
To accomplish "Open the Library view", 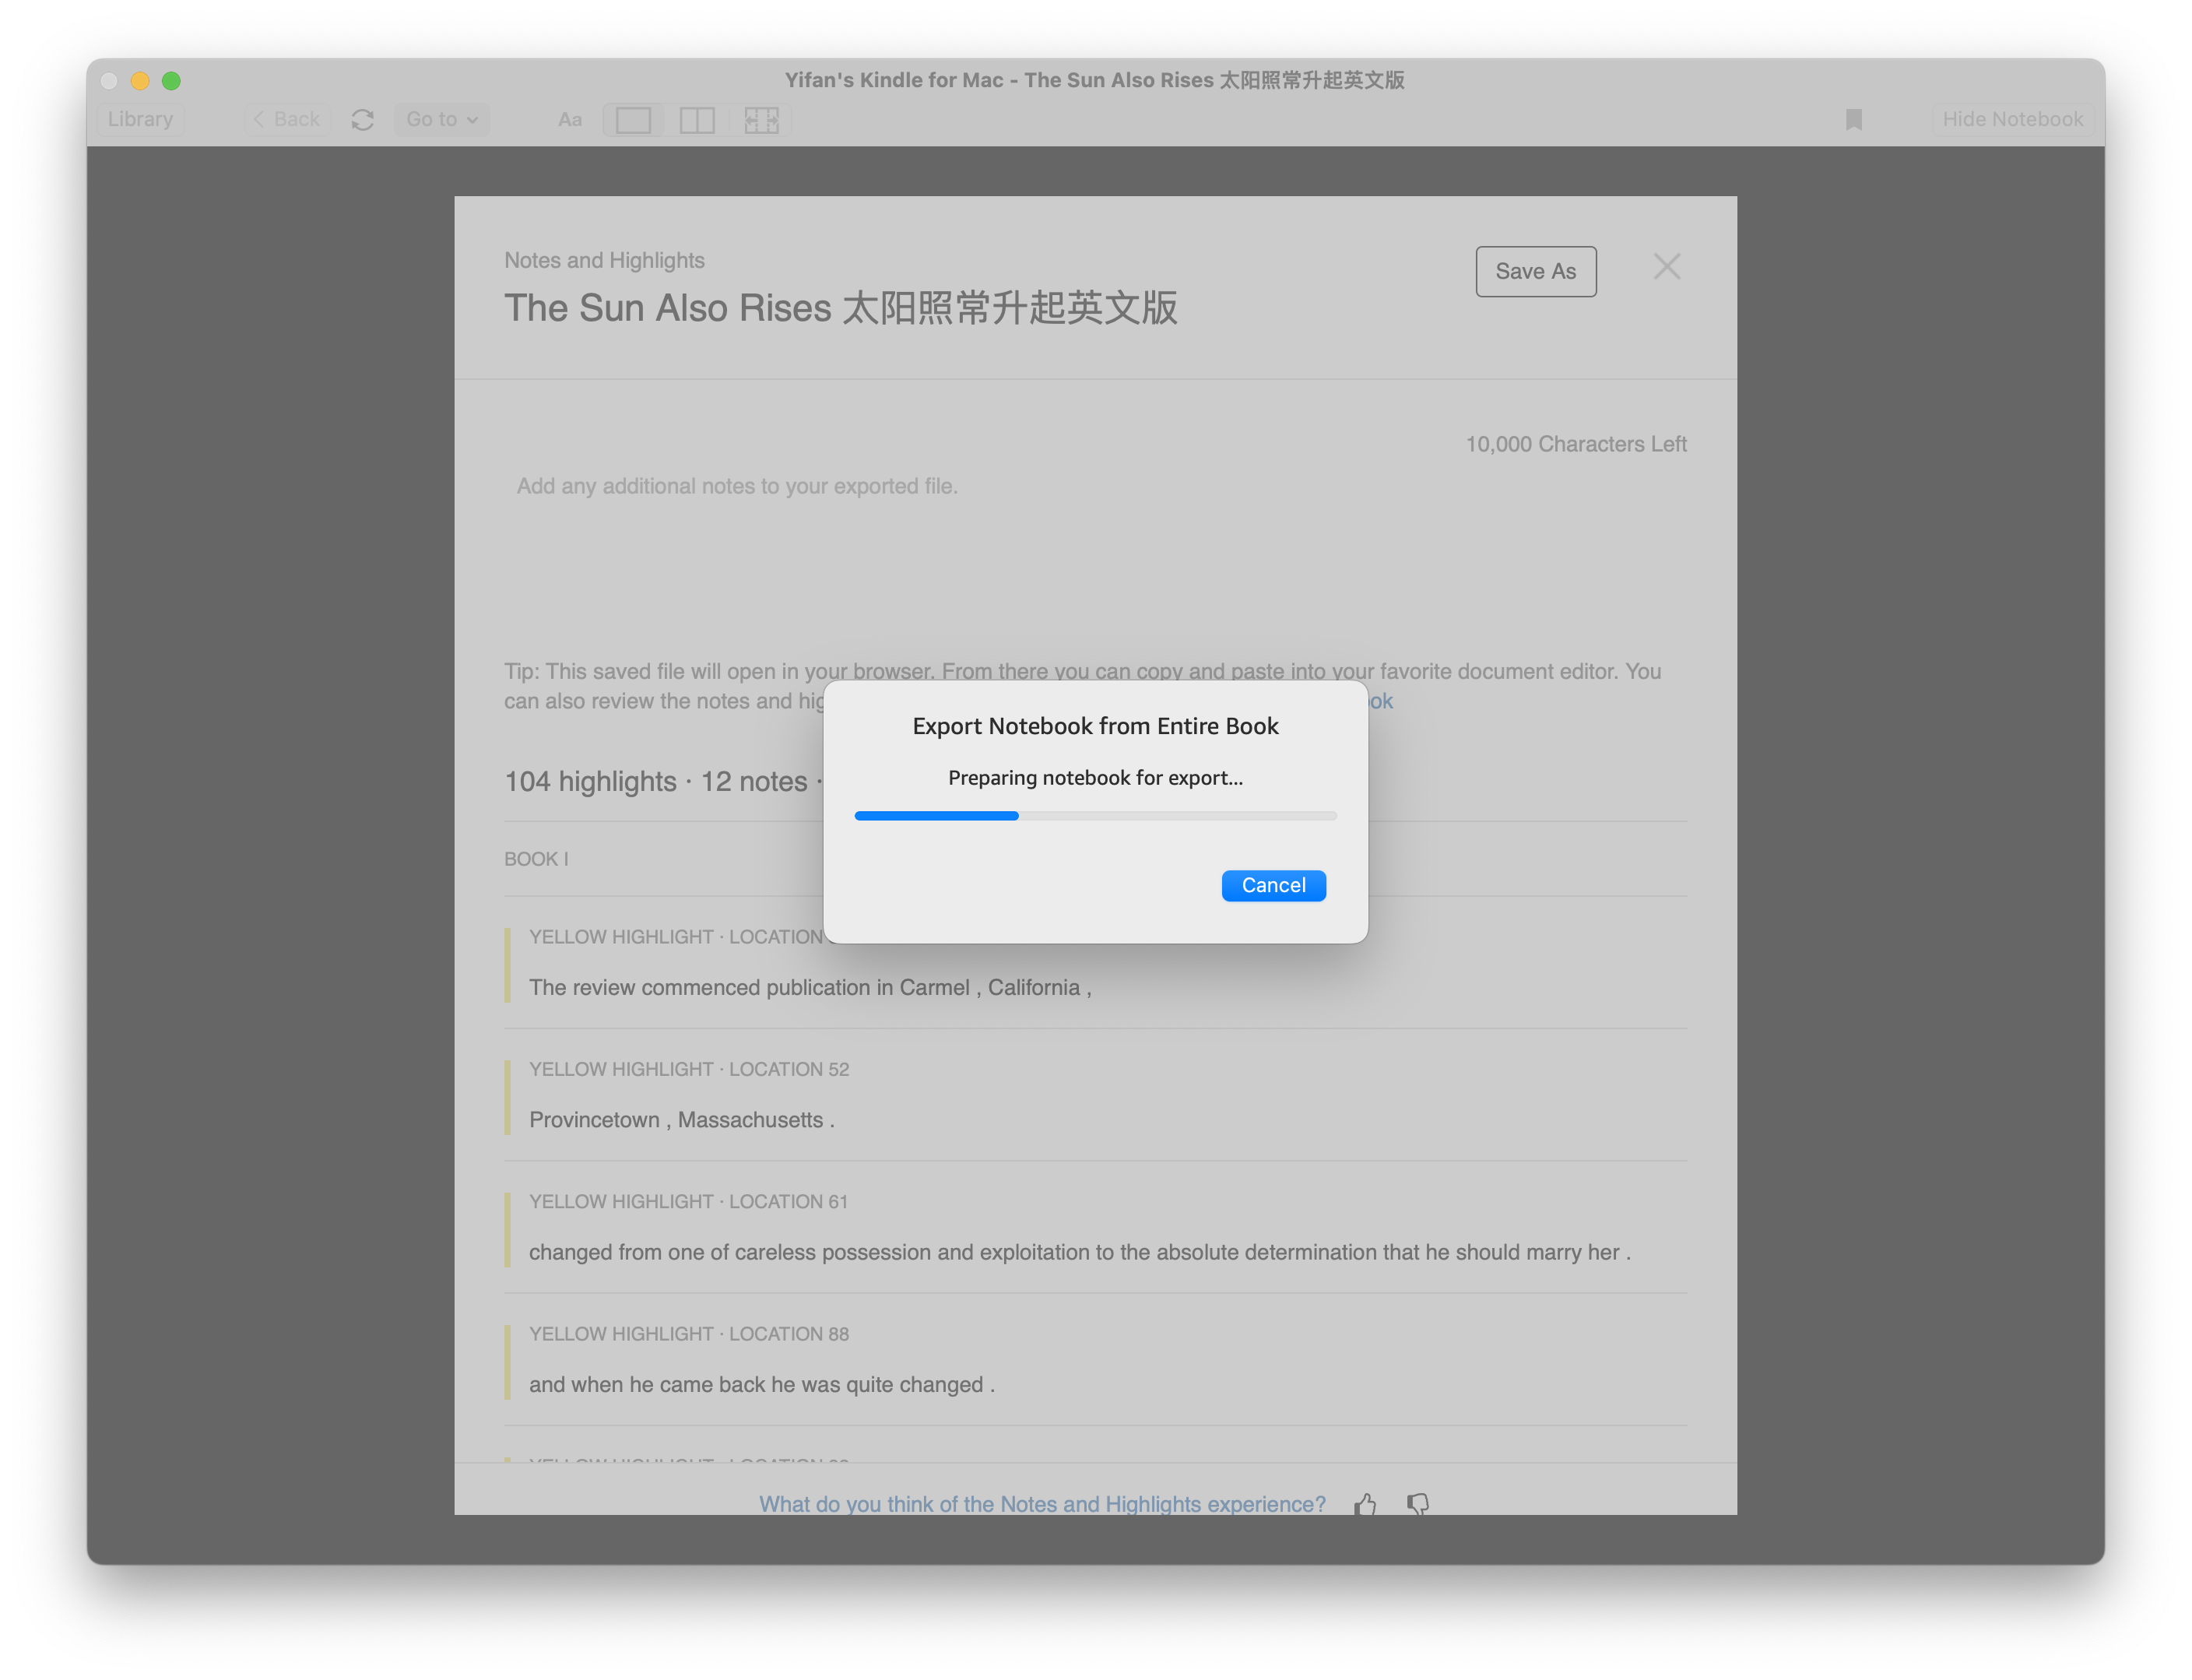I will pyautogui.click(x=140, y=120).
